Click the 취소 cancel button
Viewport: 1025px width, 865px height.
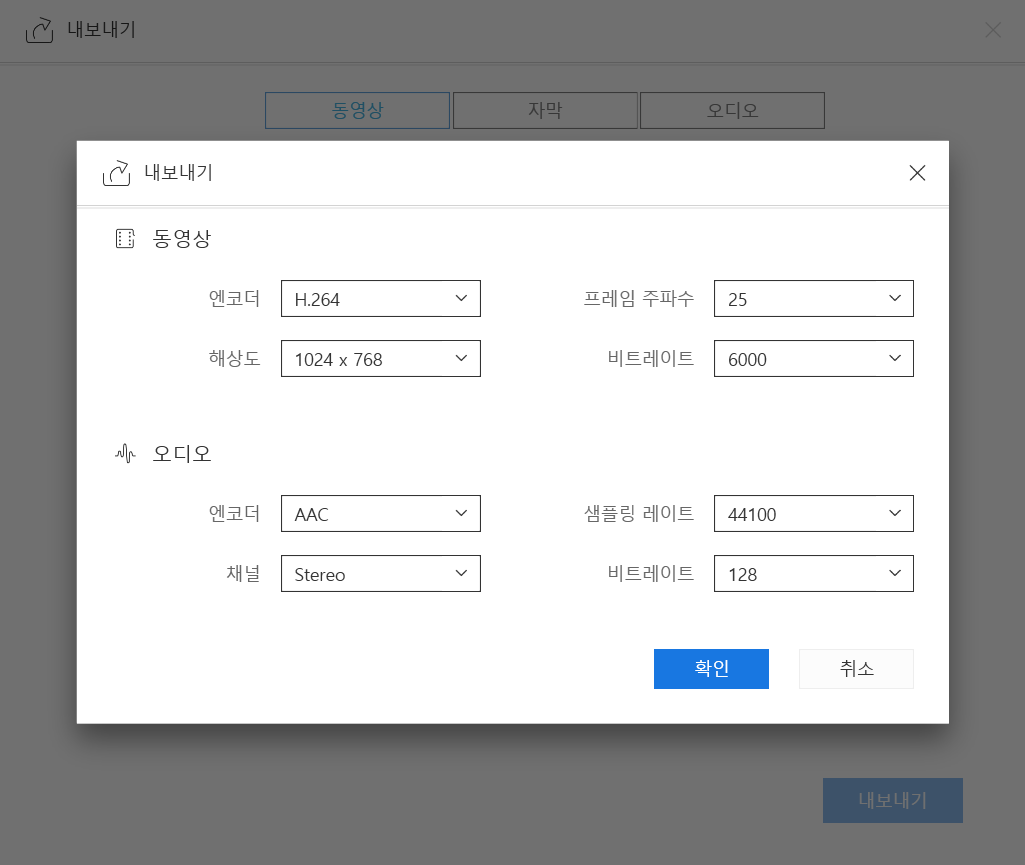coord(855,668)
